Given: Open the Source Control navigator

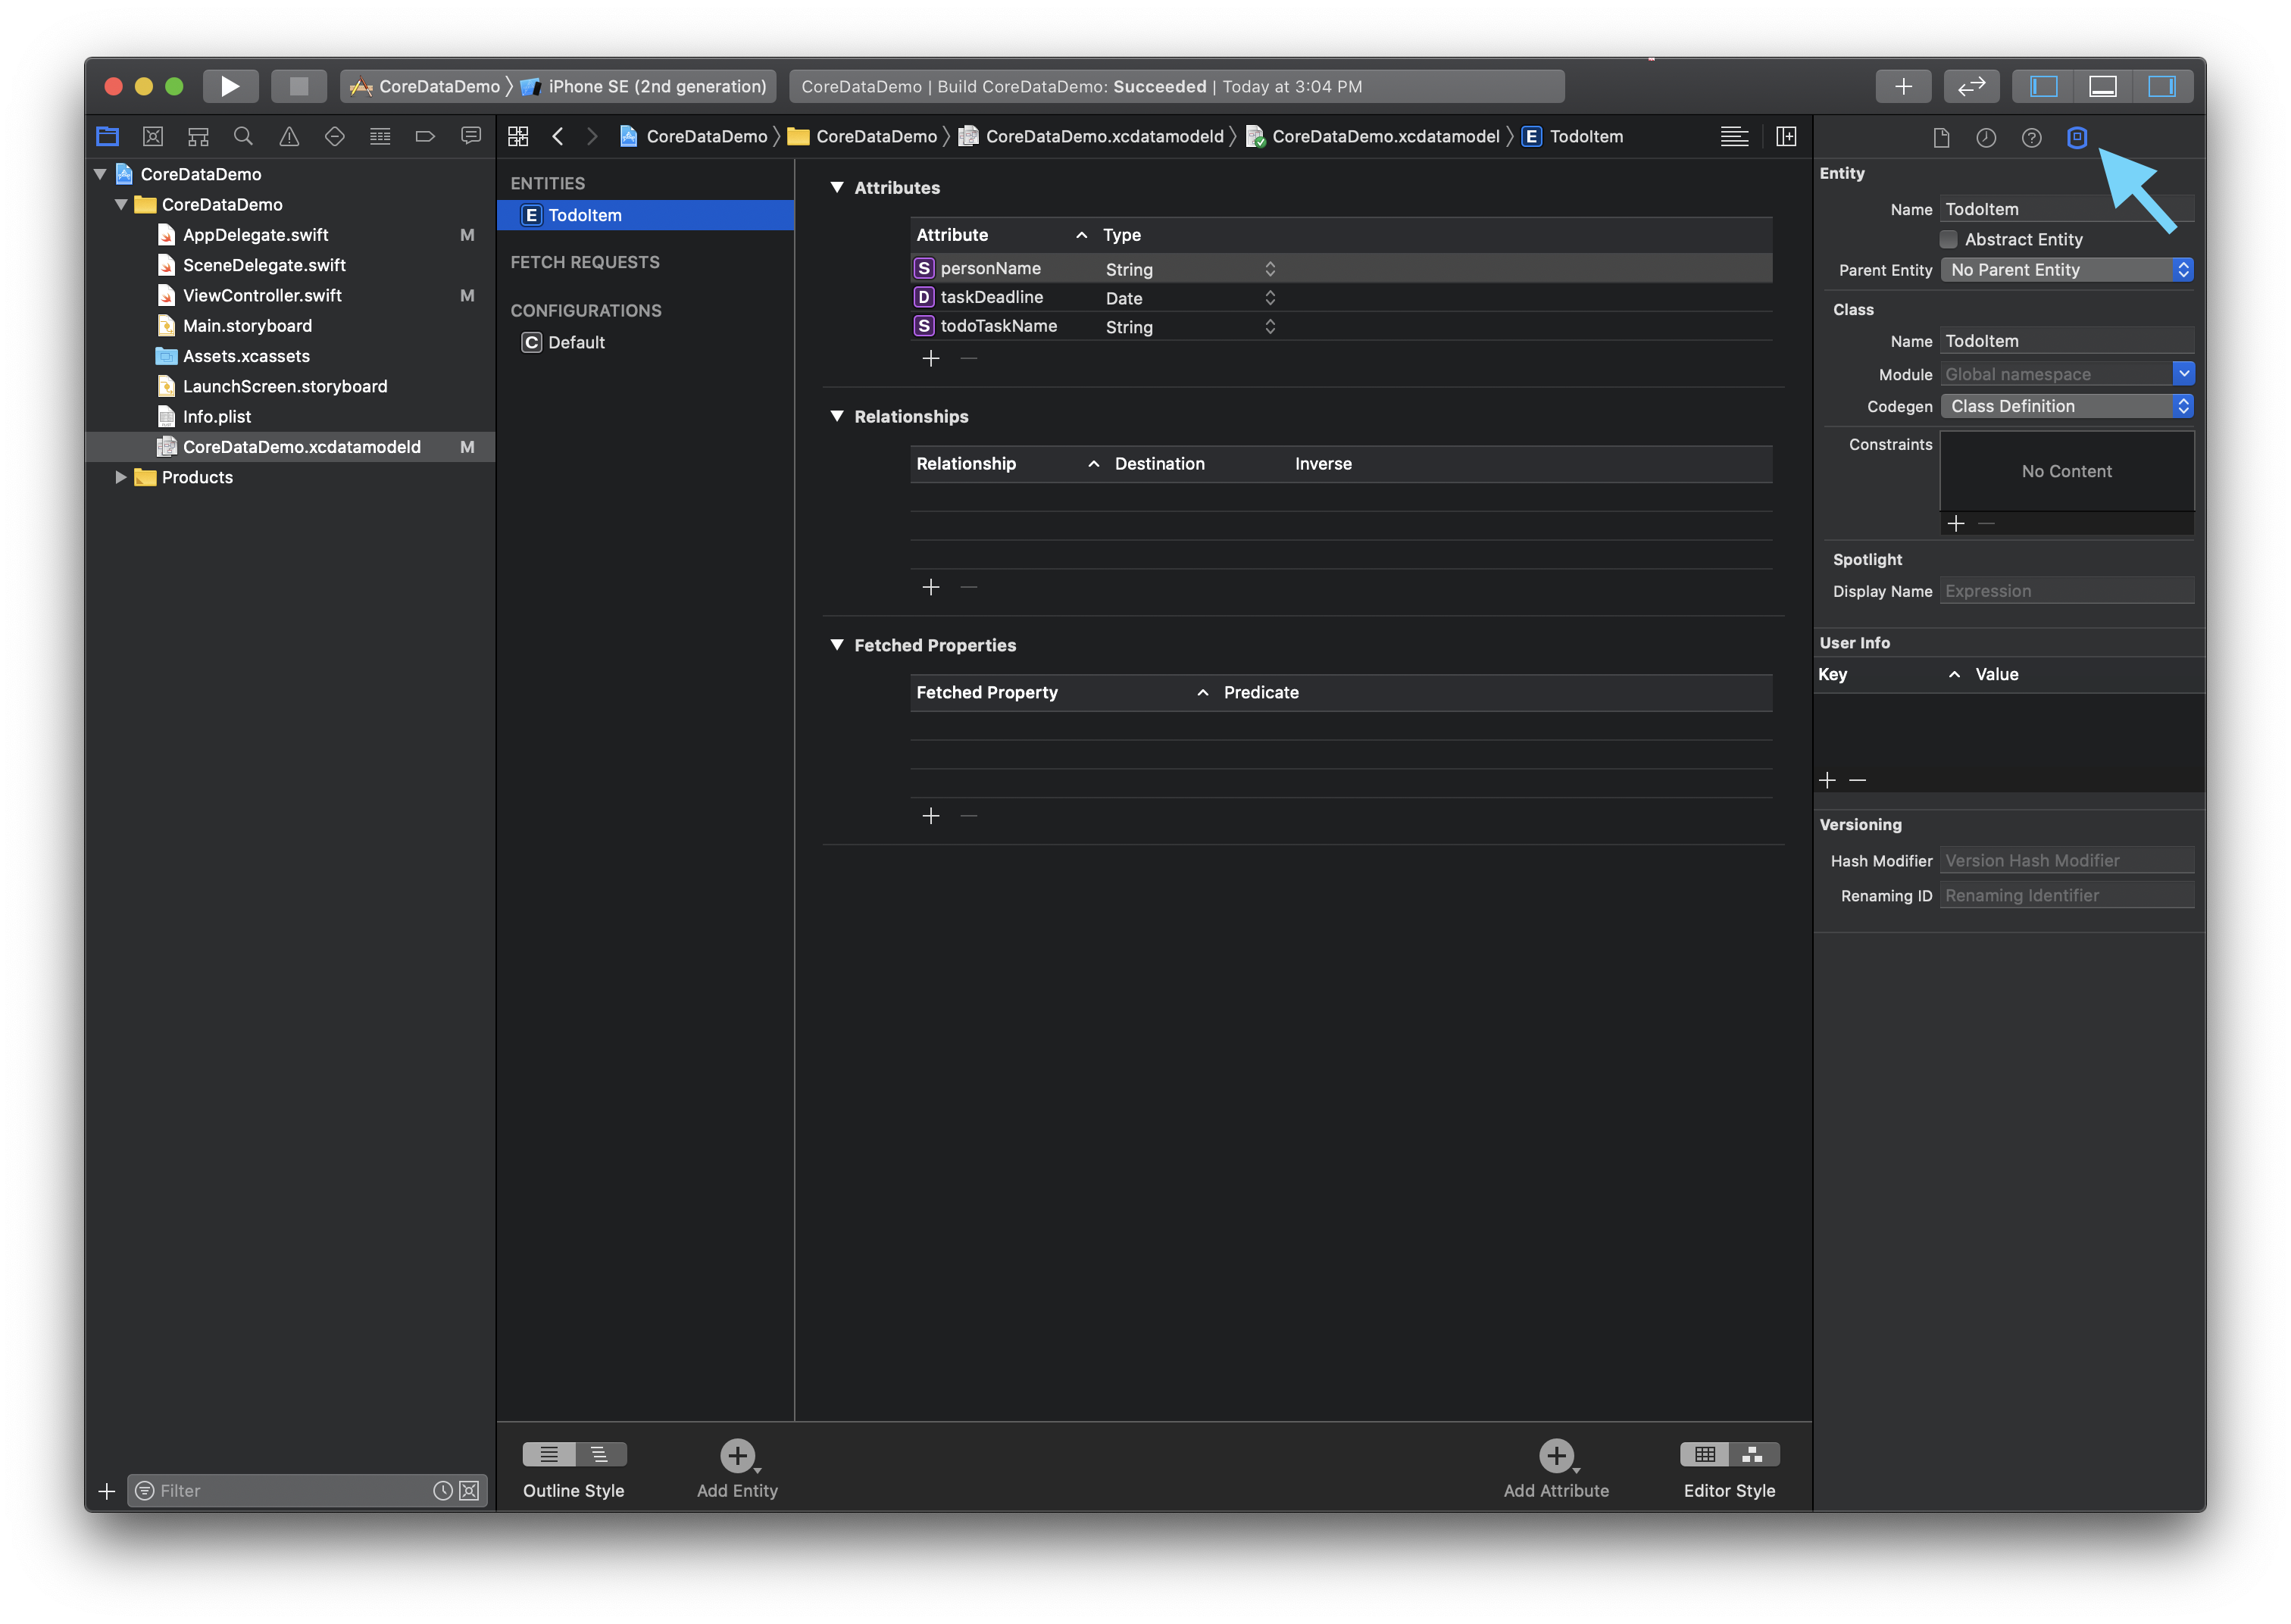Looking at the screenshot, I should [153, 136].
